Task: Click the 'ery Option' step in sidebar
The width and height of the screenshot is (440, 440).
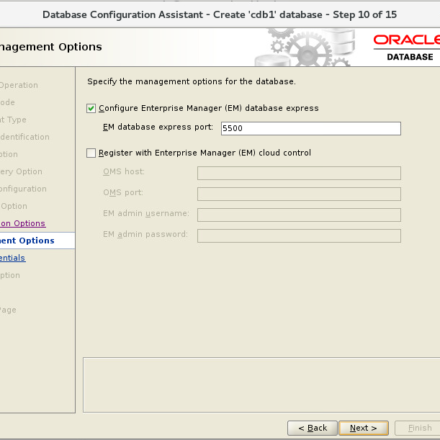Action: tap(21, 172)
